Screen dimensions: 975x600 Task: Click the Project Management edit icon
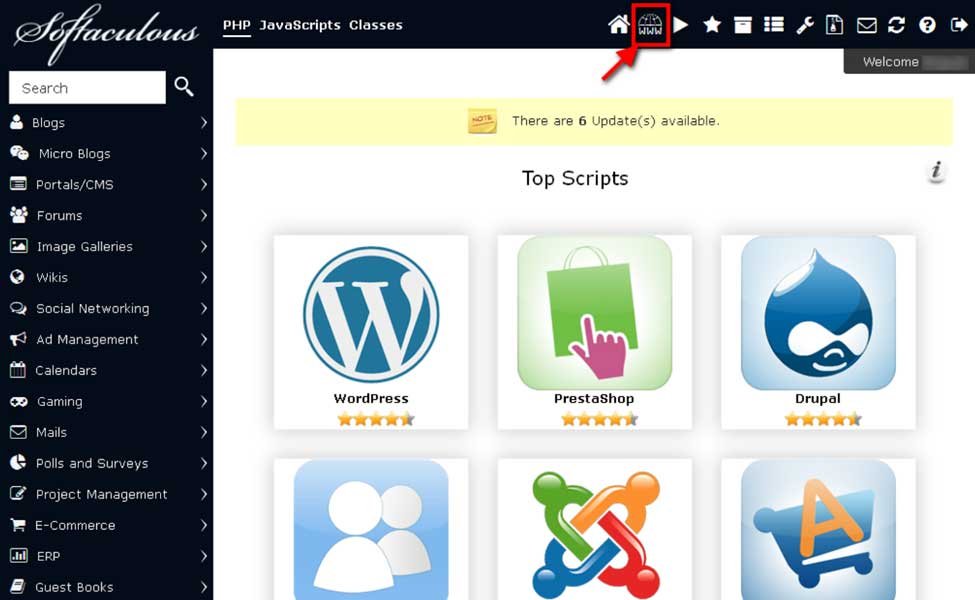(x=18, y=493)
